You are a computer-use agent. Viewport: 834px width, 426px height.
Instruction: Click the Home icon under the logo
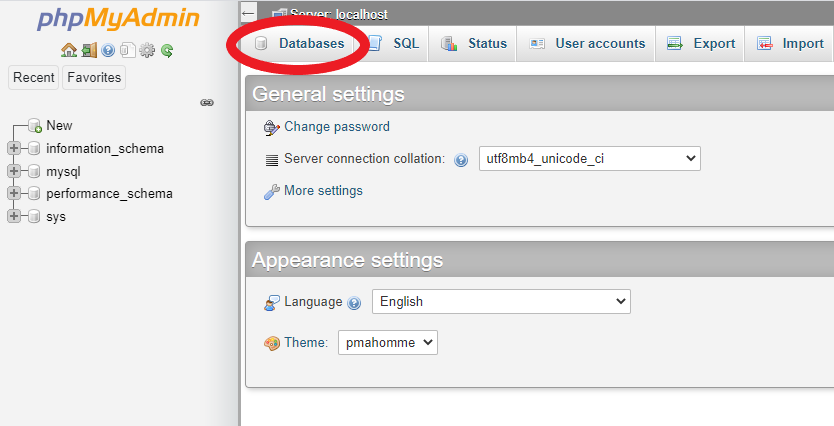pos(69,50)
